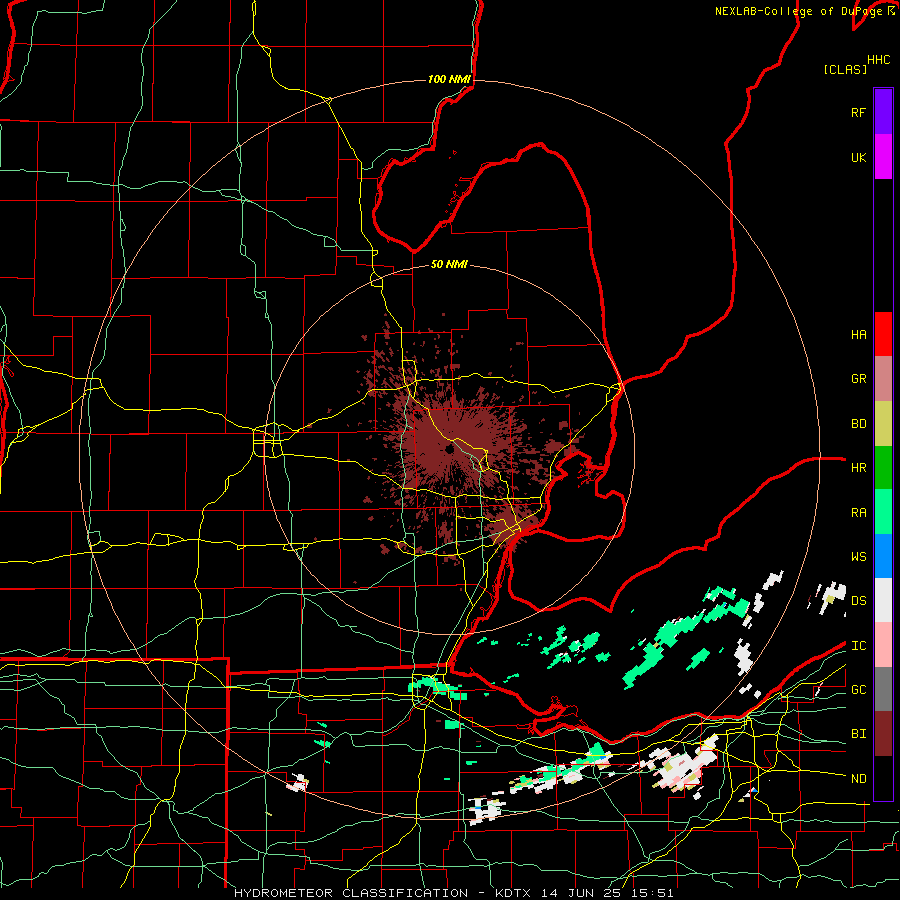
Task: Click the "BI" legend label
Action: 858,734
